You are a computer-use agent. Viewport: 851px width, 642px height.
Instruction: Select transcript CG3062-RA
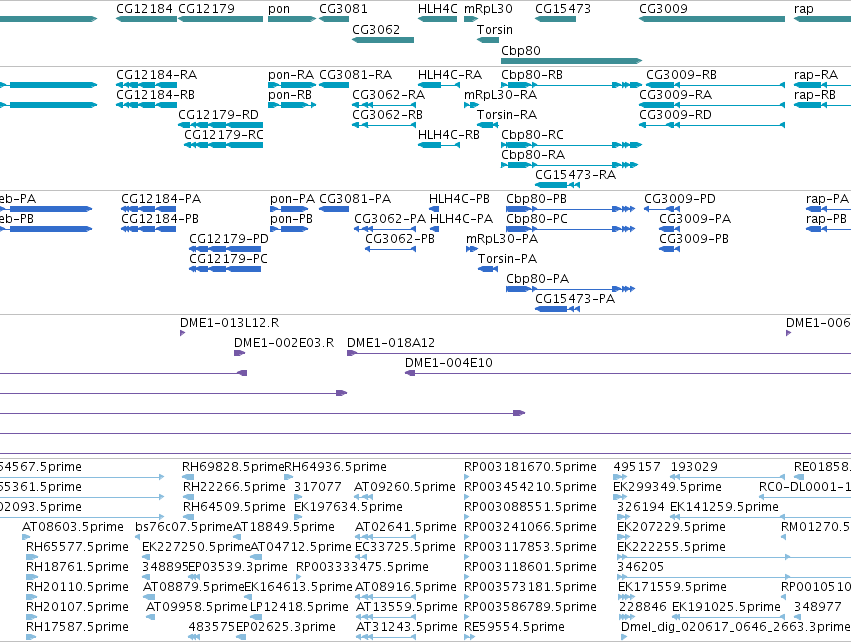[x=389, y=94]
